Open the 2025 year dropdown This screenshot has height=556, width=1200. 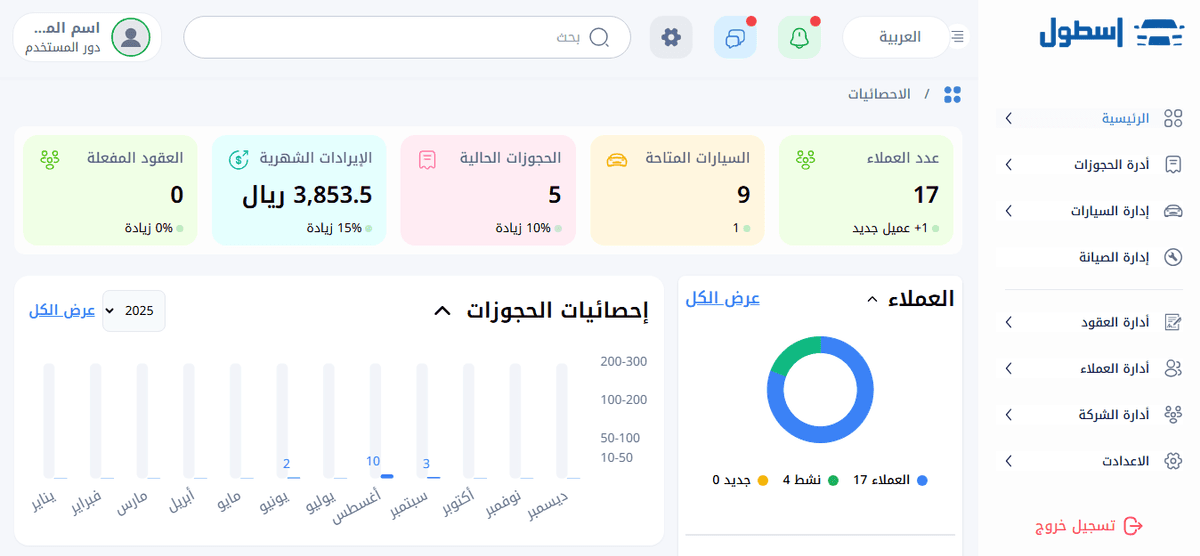[x=134, y=311]
